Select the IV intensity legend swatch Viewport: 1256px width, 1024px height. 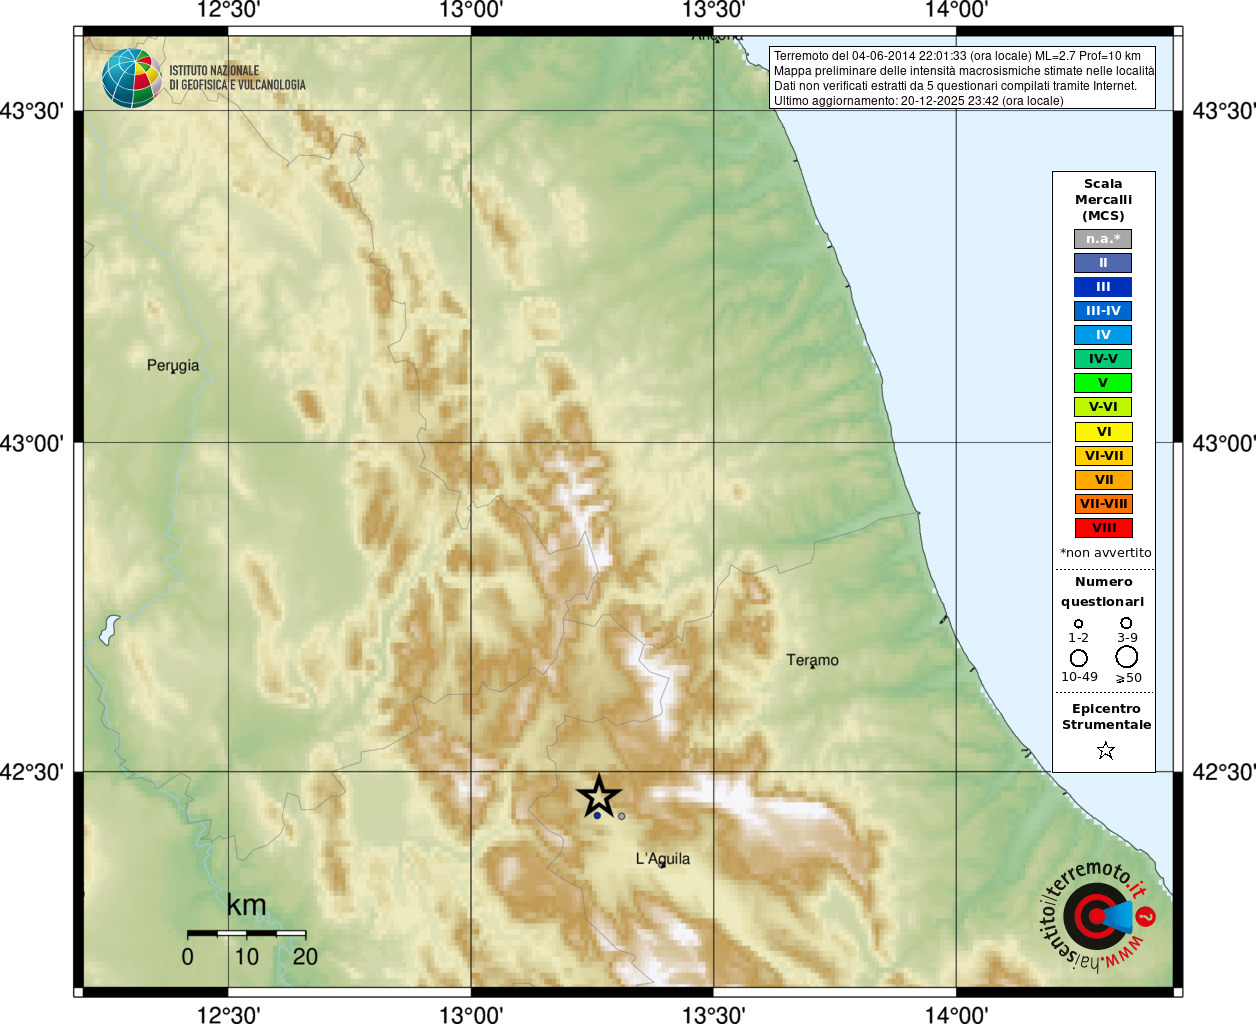[1103, 335]
